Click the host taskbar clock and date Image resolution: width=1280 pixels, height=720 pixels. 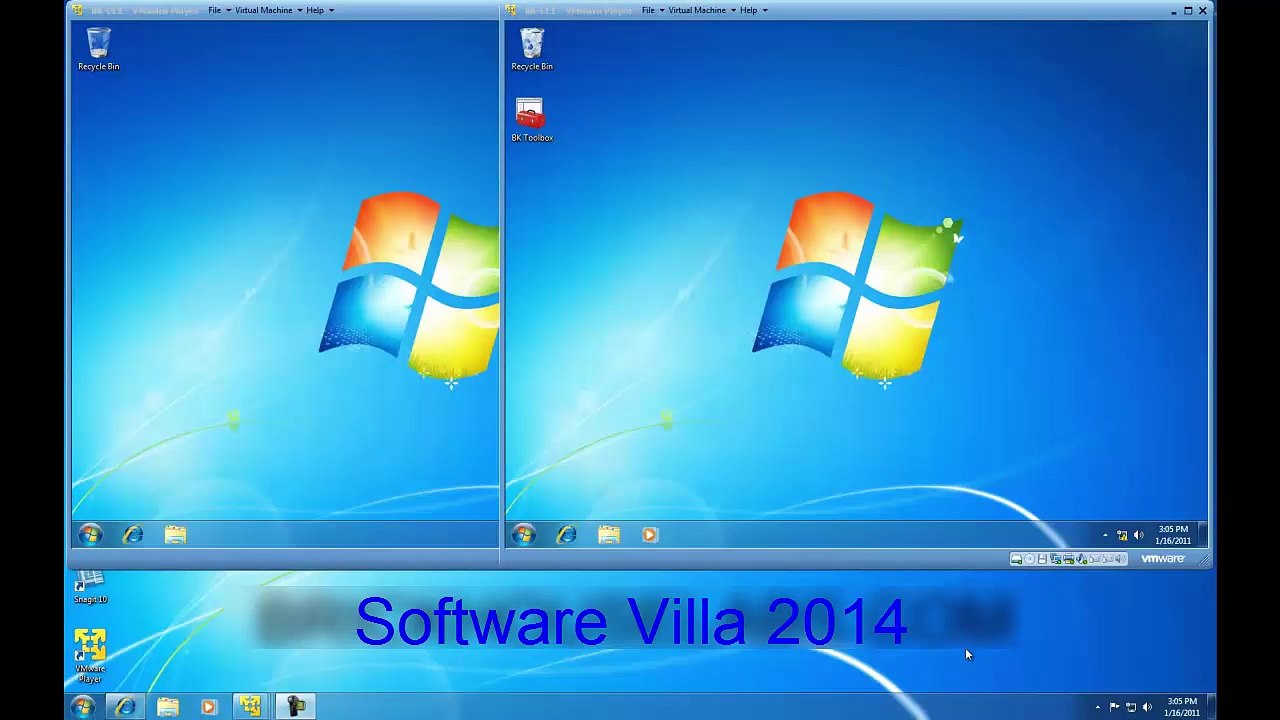tap(1181, 707)
